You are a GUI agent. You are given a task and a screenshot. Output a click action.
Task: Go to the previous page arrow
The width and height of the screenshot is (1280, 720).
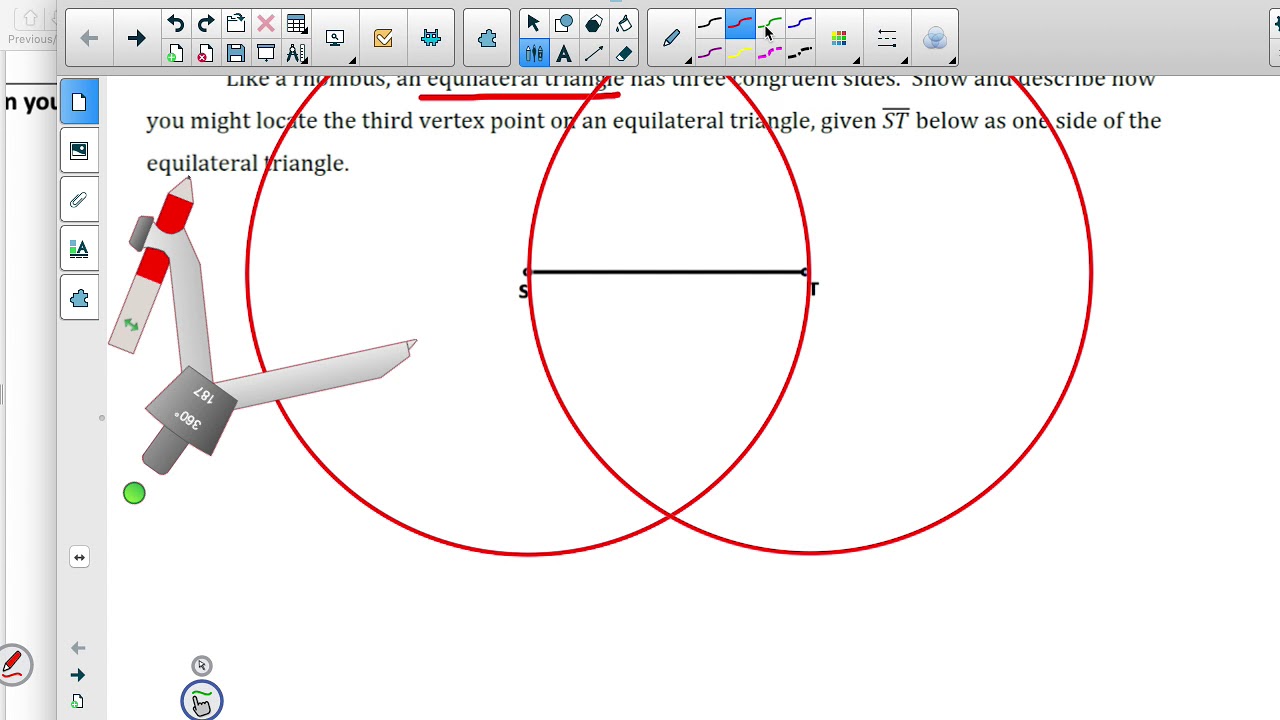click(x=89, y=38)
